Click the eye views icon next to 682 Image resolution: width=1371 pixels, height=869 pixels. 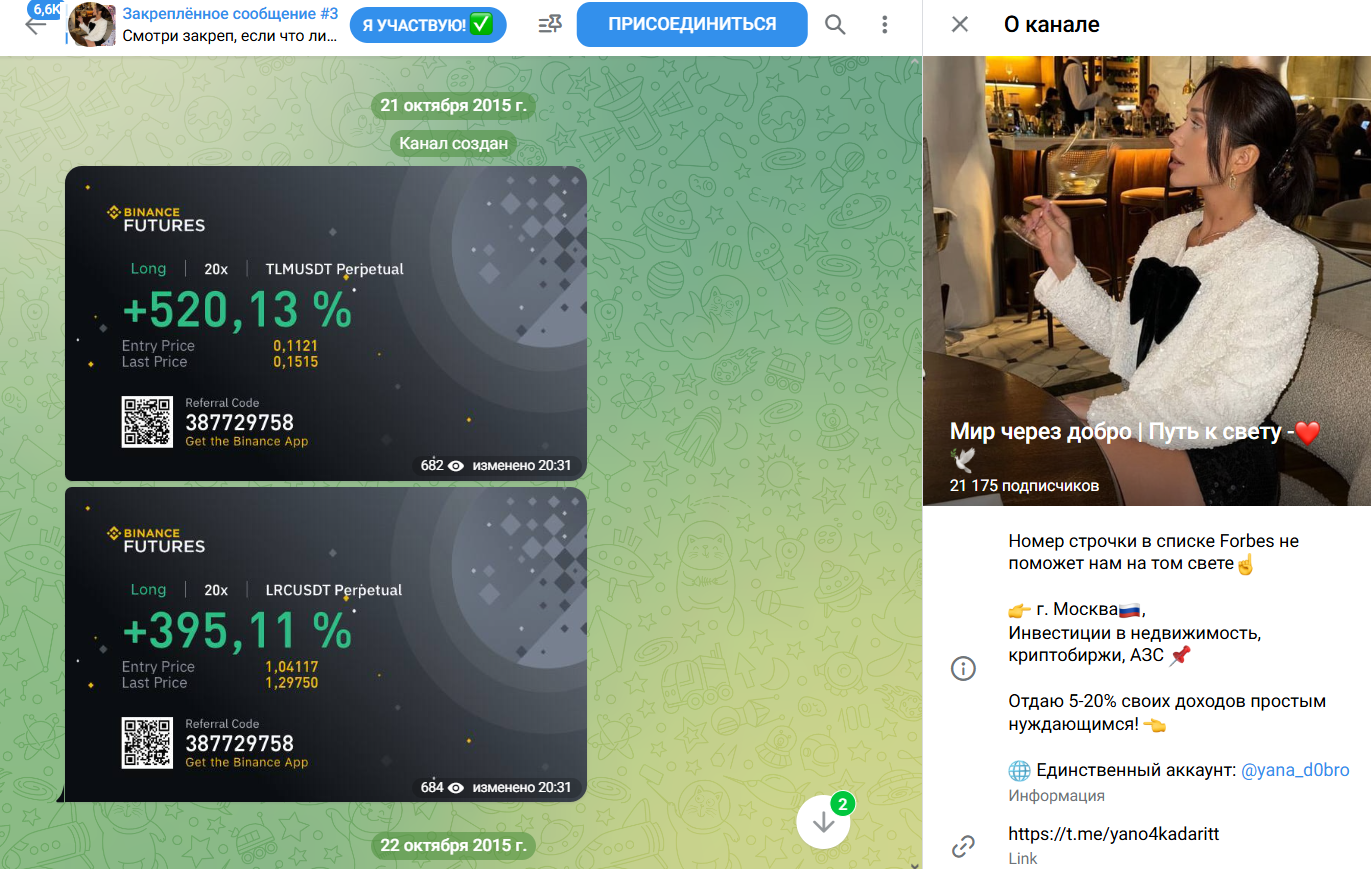pos(456,466)
